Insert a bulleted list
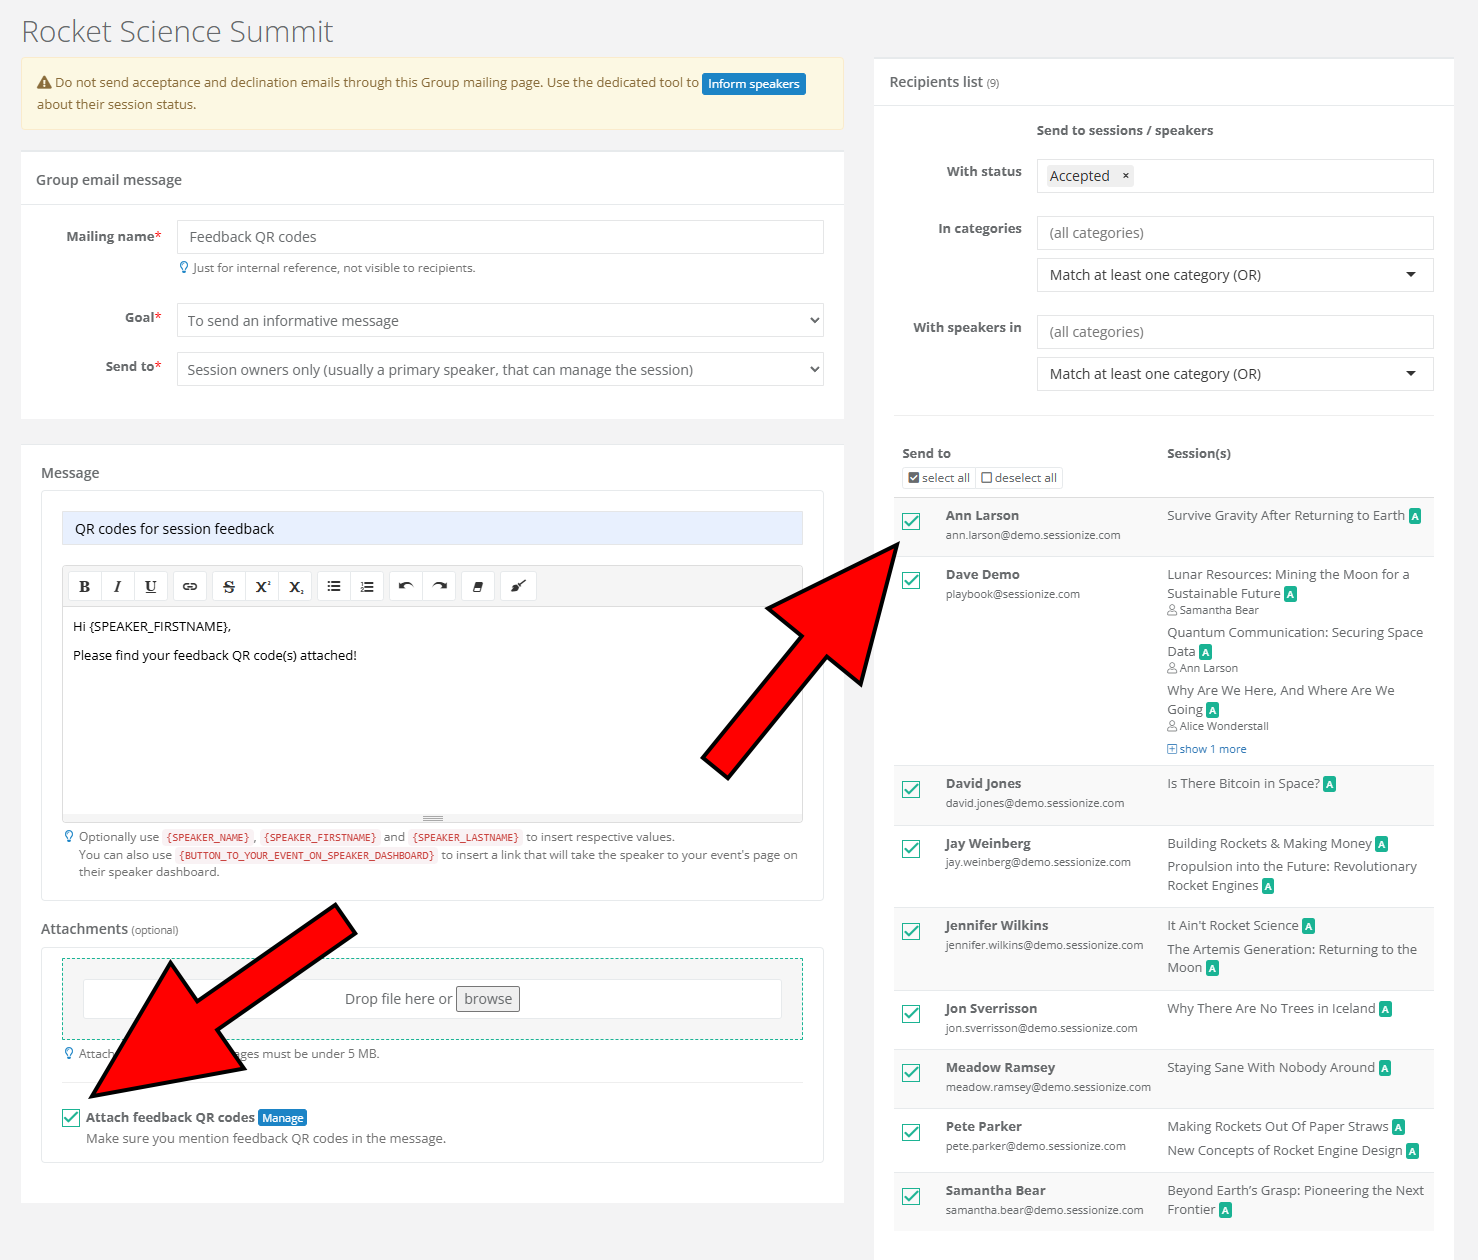This screenshot has width=1478, height=1260. [334, 587]
